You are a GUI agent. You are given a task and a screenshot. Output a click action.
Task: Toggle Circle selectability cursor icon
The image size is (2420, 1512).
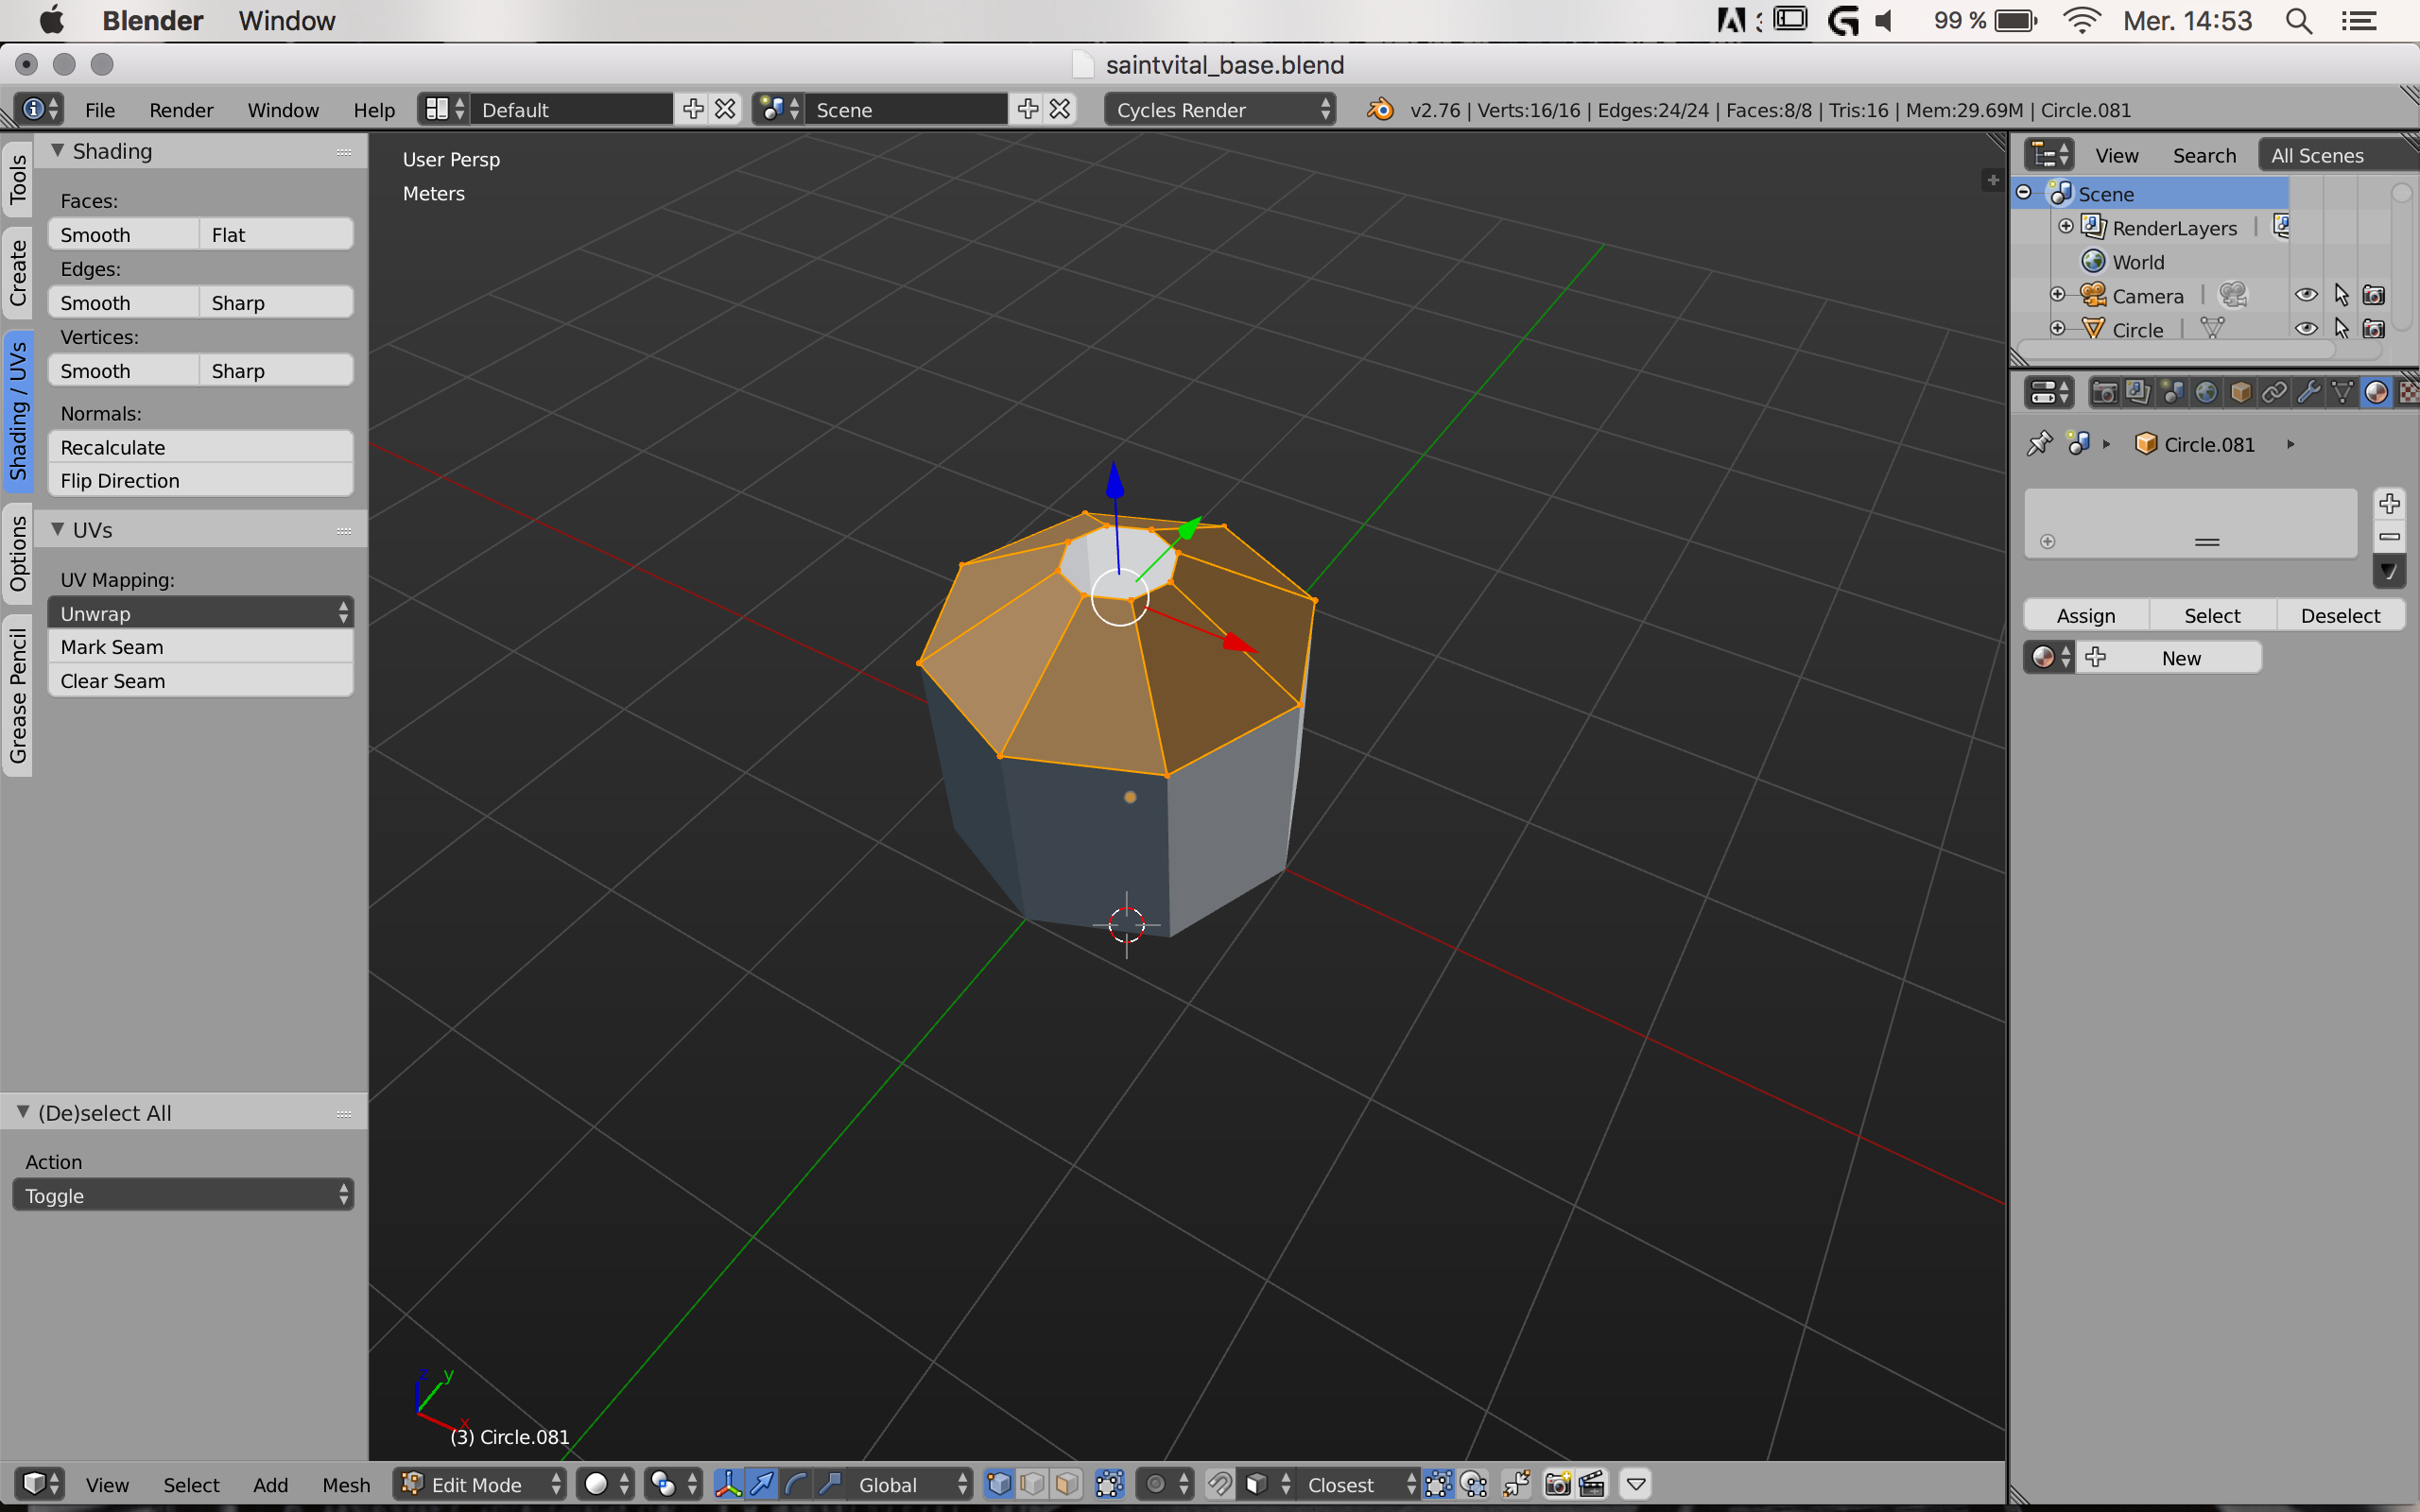(x=2341, y=329)
